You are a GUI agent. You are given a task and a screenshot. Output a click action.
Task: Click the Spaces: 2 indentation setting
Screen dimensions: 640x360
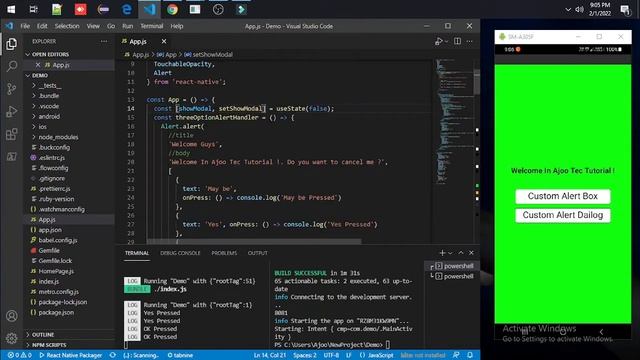point(304,355)
